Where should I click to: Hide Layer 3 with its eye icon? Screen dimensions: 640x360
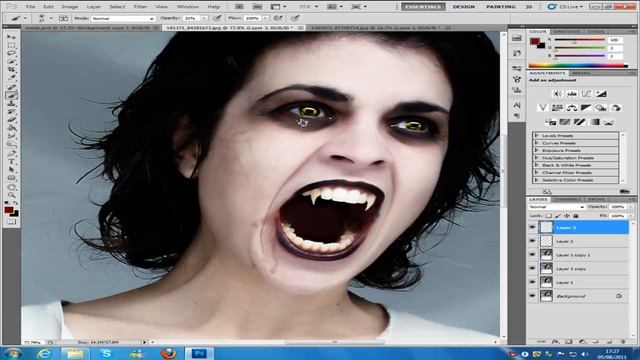532,227
